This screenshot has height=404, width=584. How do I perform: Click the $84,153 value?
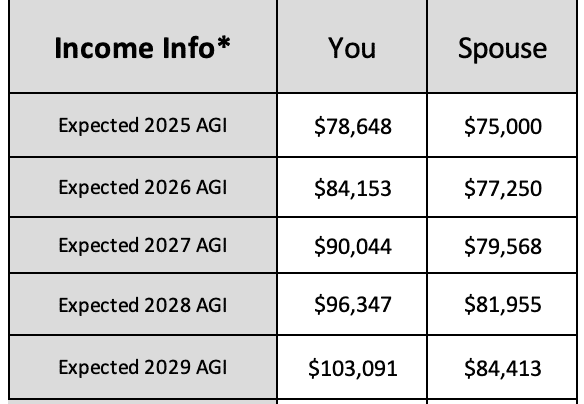point(353,188)
